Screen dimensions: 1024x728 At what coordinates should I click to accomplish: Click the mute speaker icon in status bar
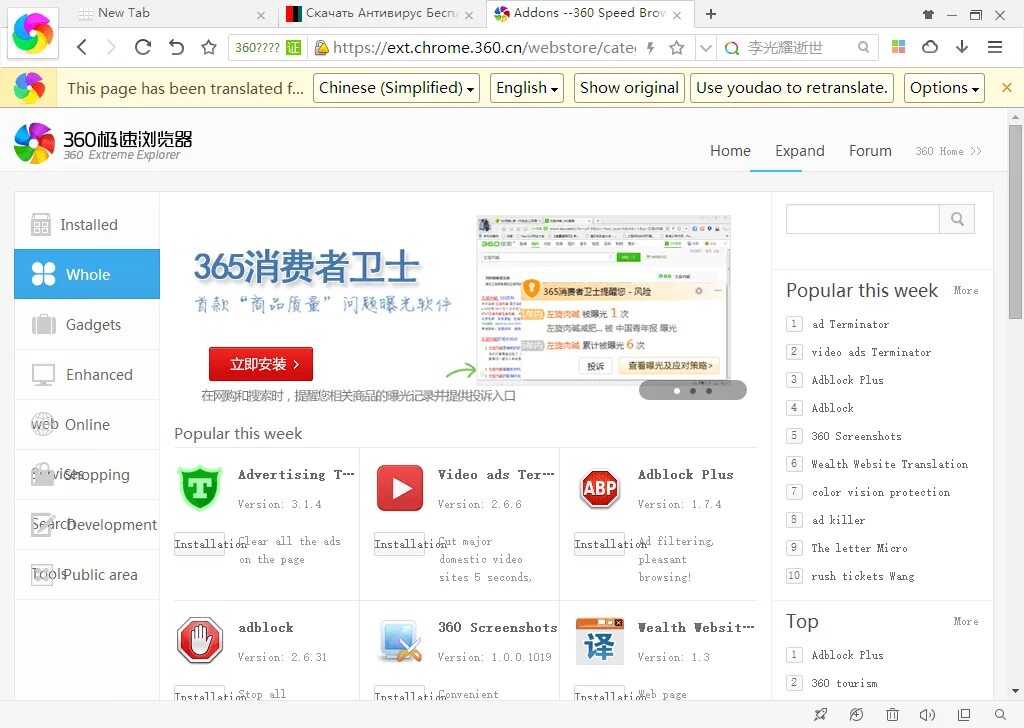pyautogui.click(x=927, y=714)
